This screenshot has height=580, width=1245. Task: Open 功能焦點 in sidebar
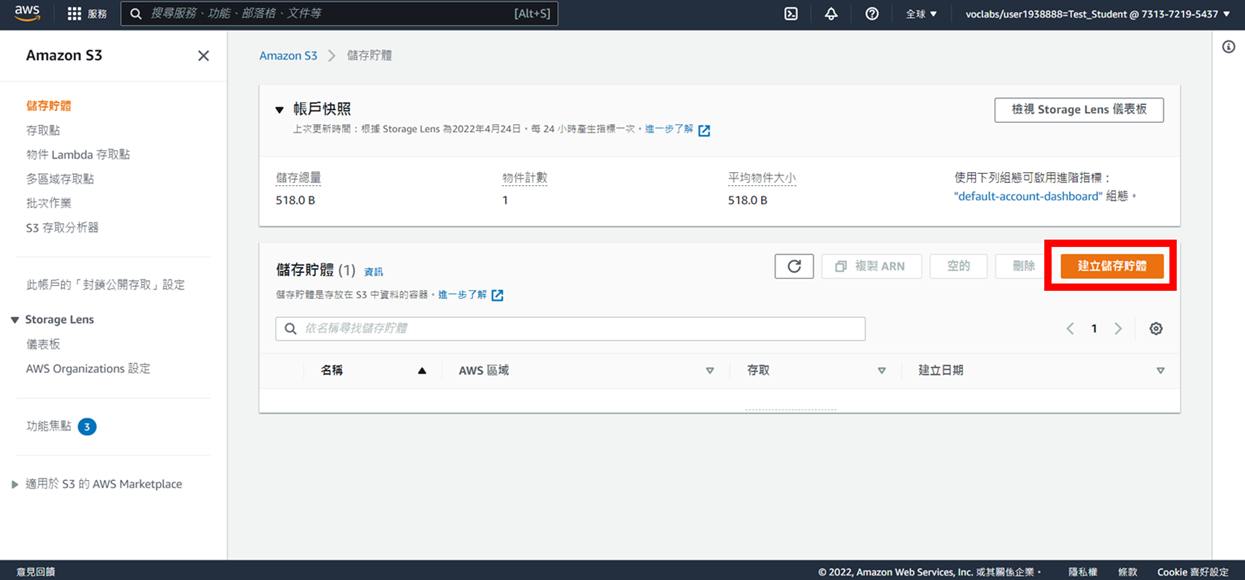[x=49, y=426]
